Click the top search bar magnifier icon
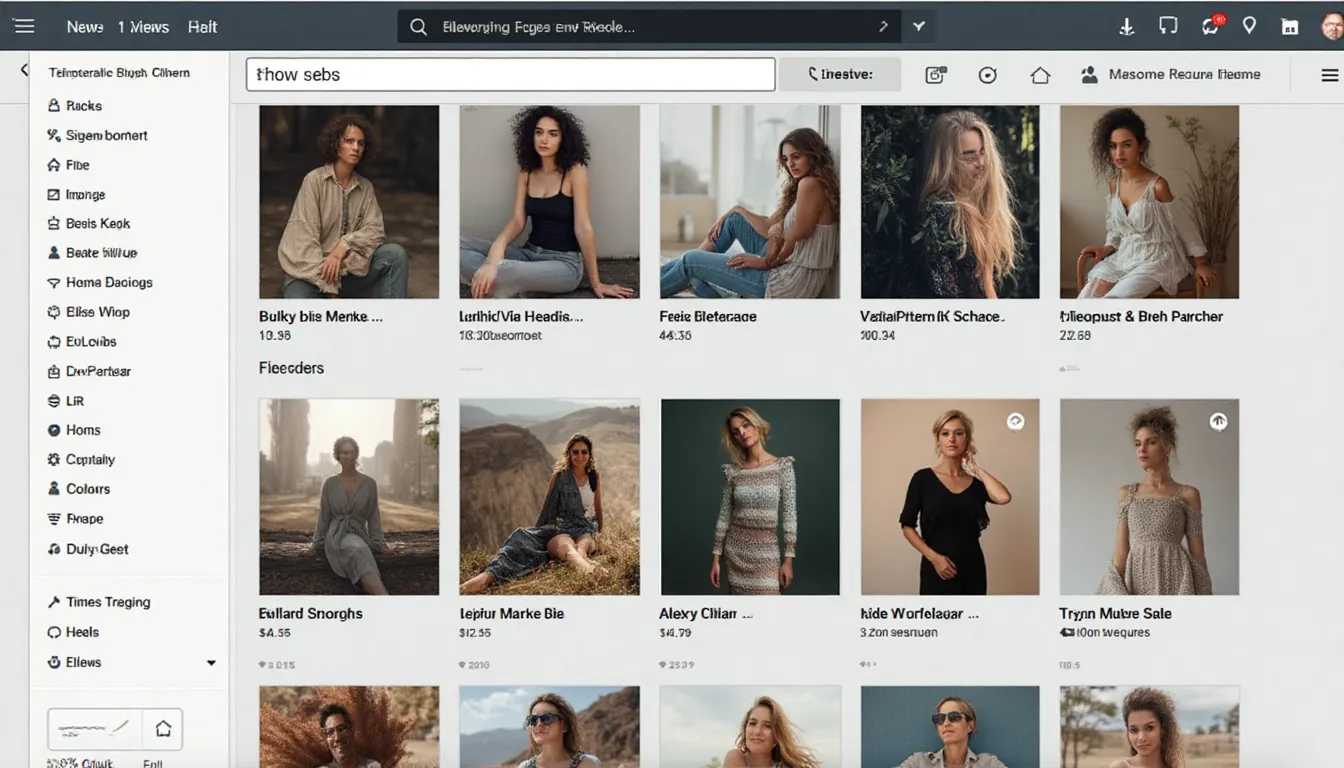This screenshot has height=768, width=1344. (419, 27)
